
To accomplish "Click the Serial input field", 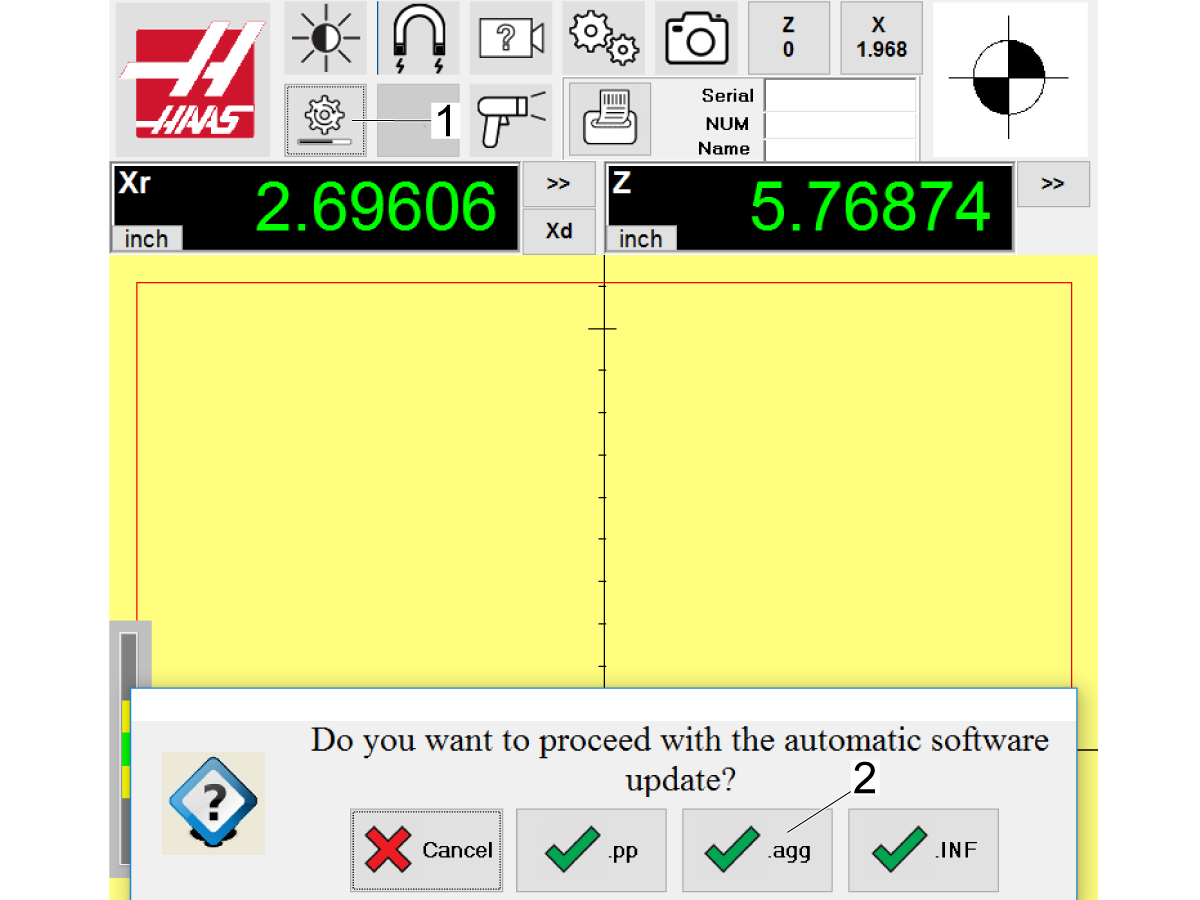I will [841, 96].
